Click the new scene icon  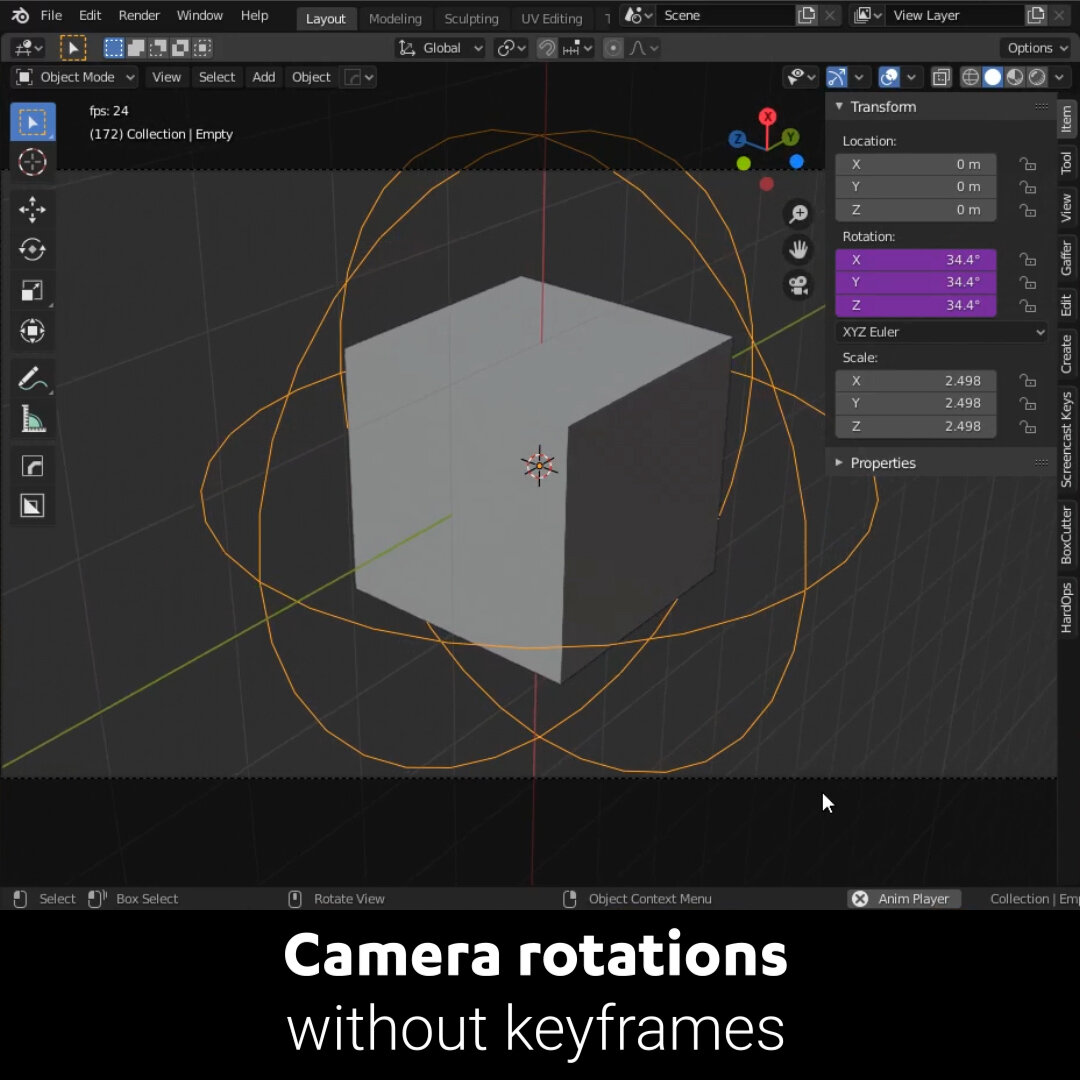click(807, 15)
